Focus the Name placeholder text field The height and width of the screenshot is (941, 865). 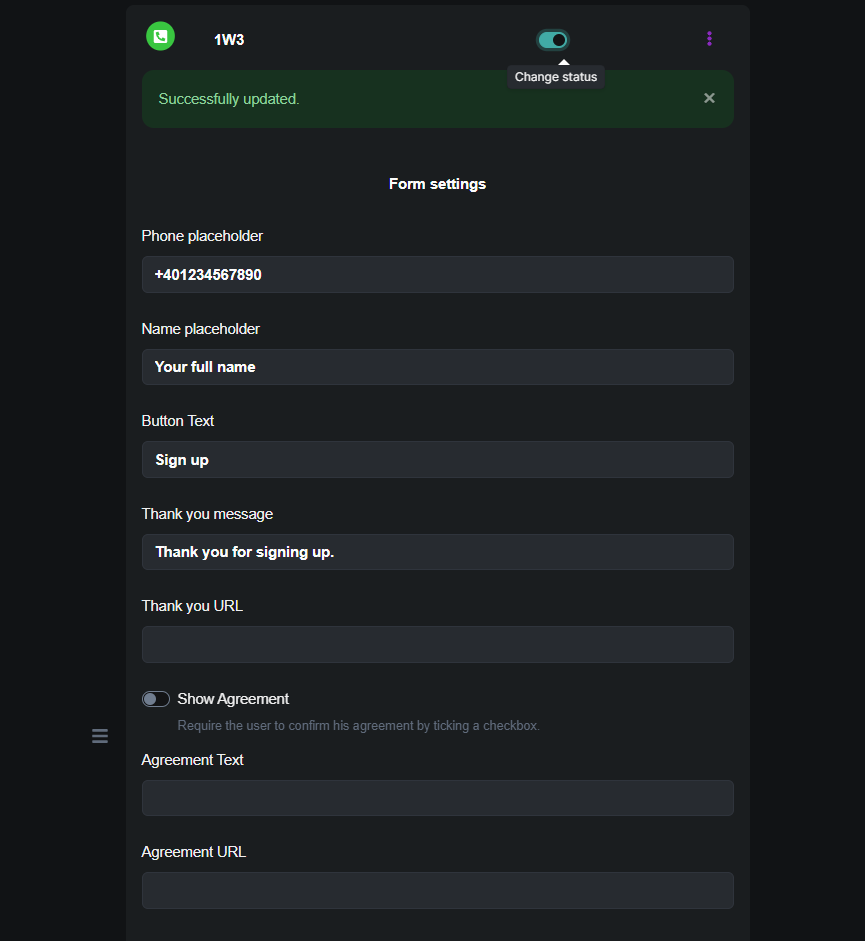tap(437, 367)
